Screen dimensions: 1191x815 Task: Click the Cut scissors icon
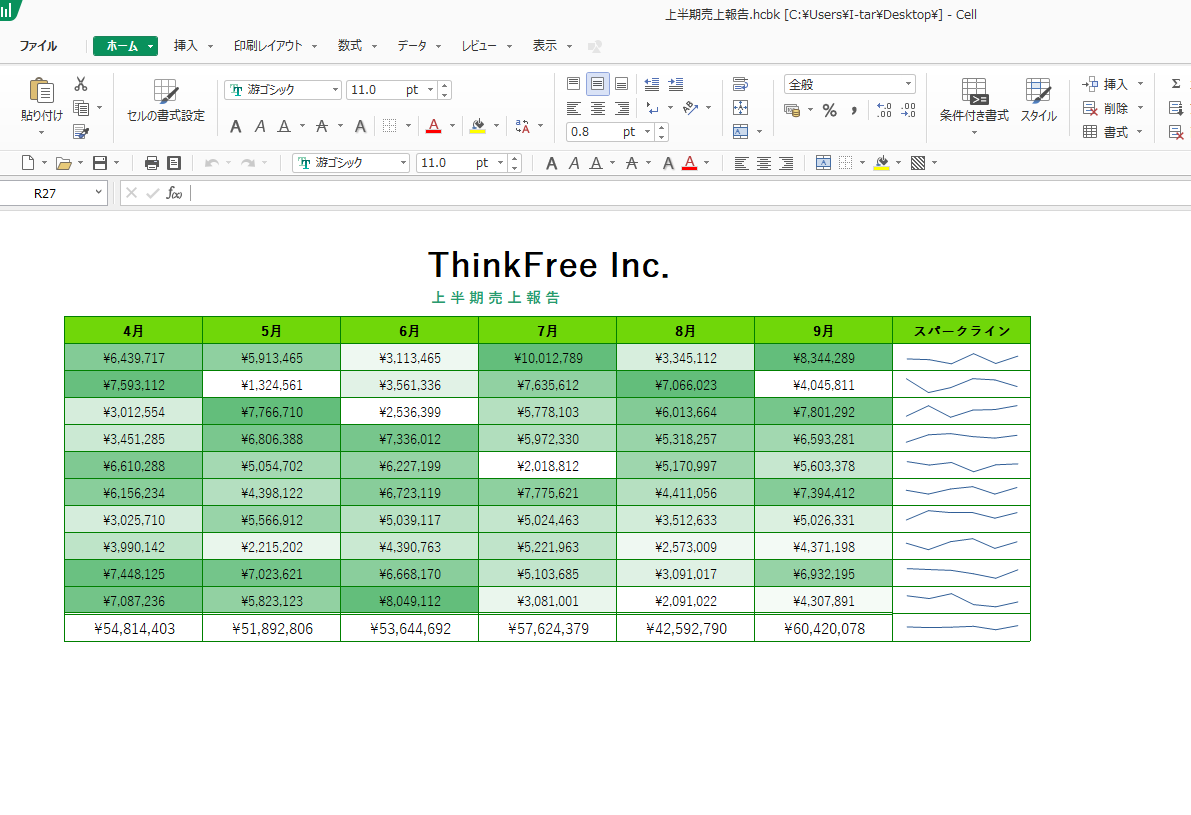pyautogui.click(x=81, y=84)
